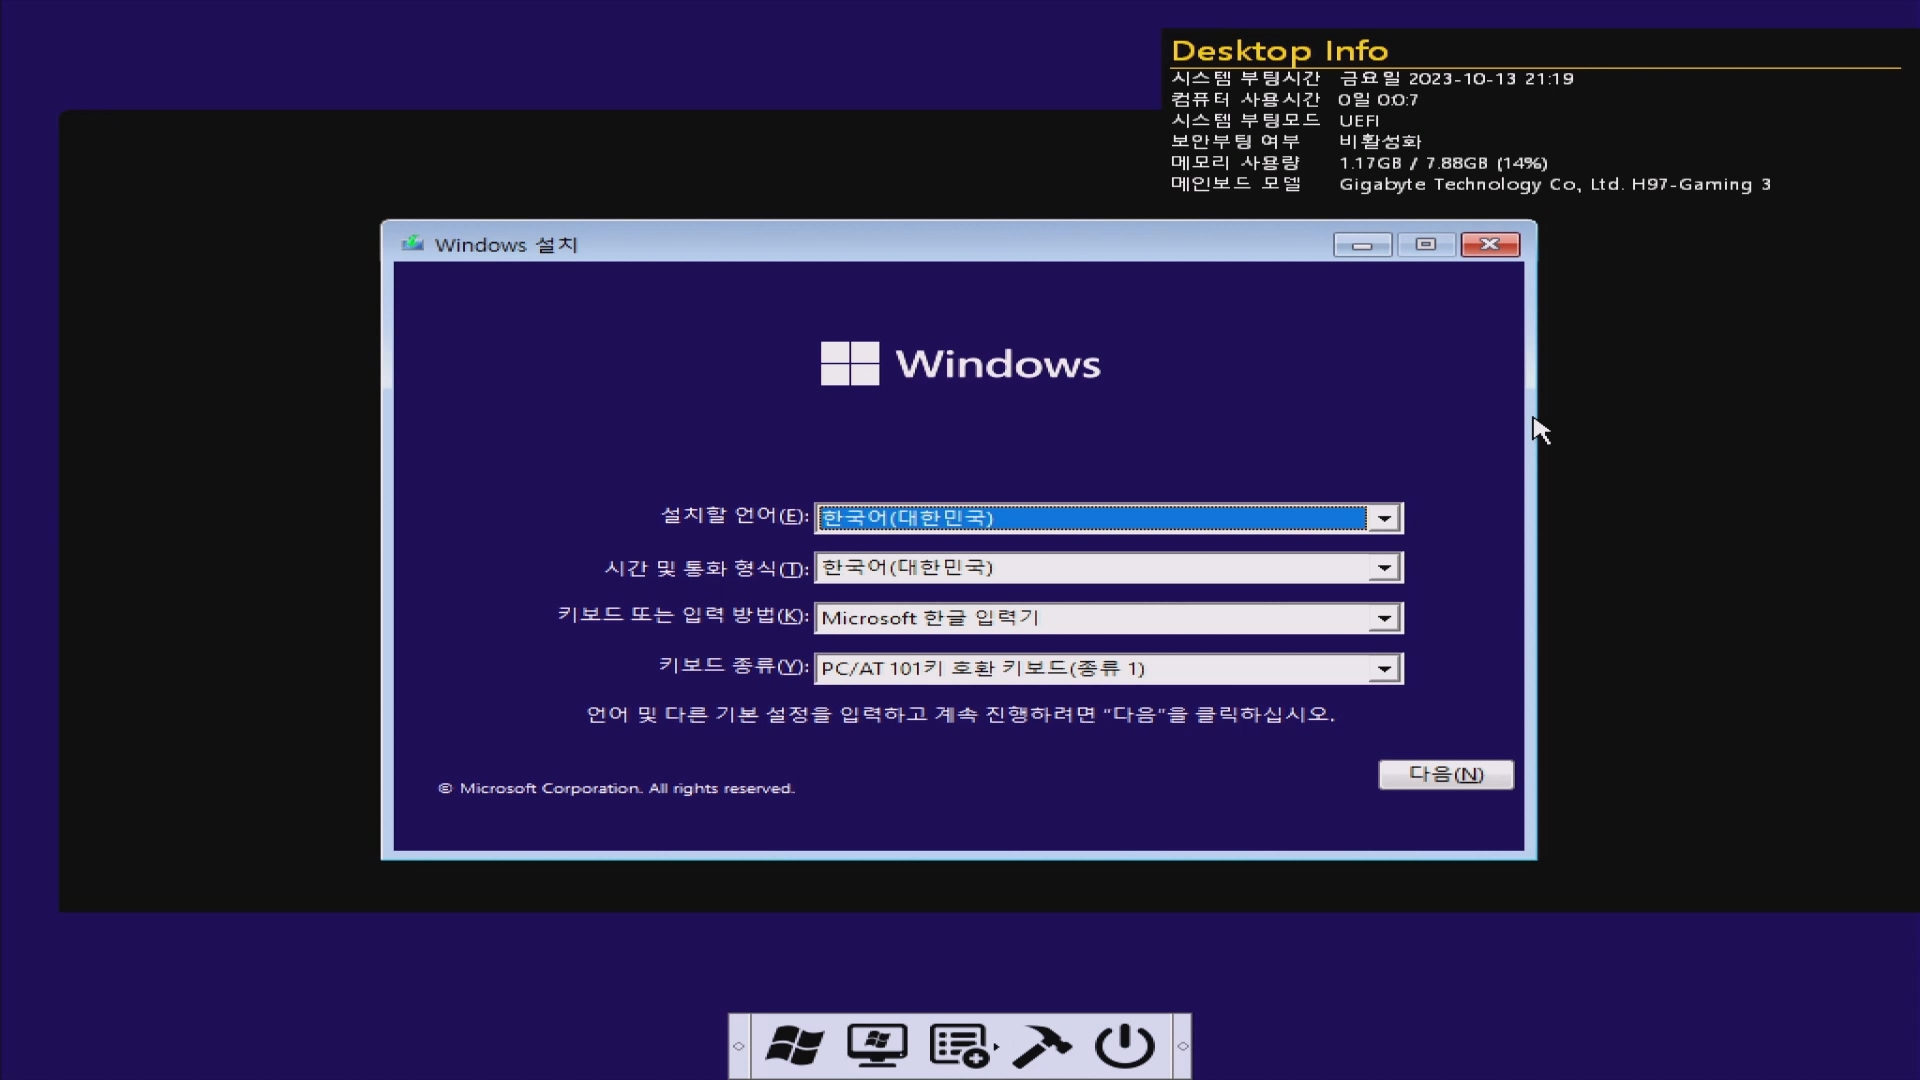Click the Microsoft Corporation copyright text

[616, 788]
